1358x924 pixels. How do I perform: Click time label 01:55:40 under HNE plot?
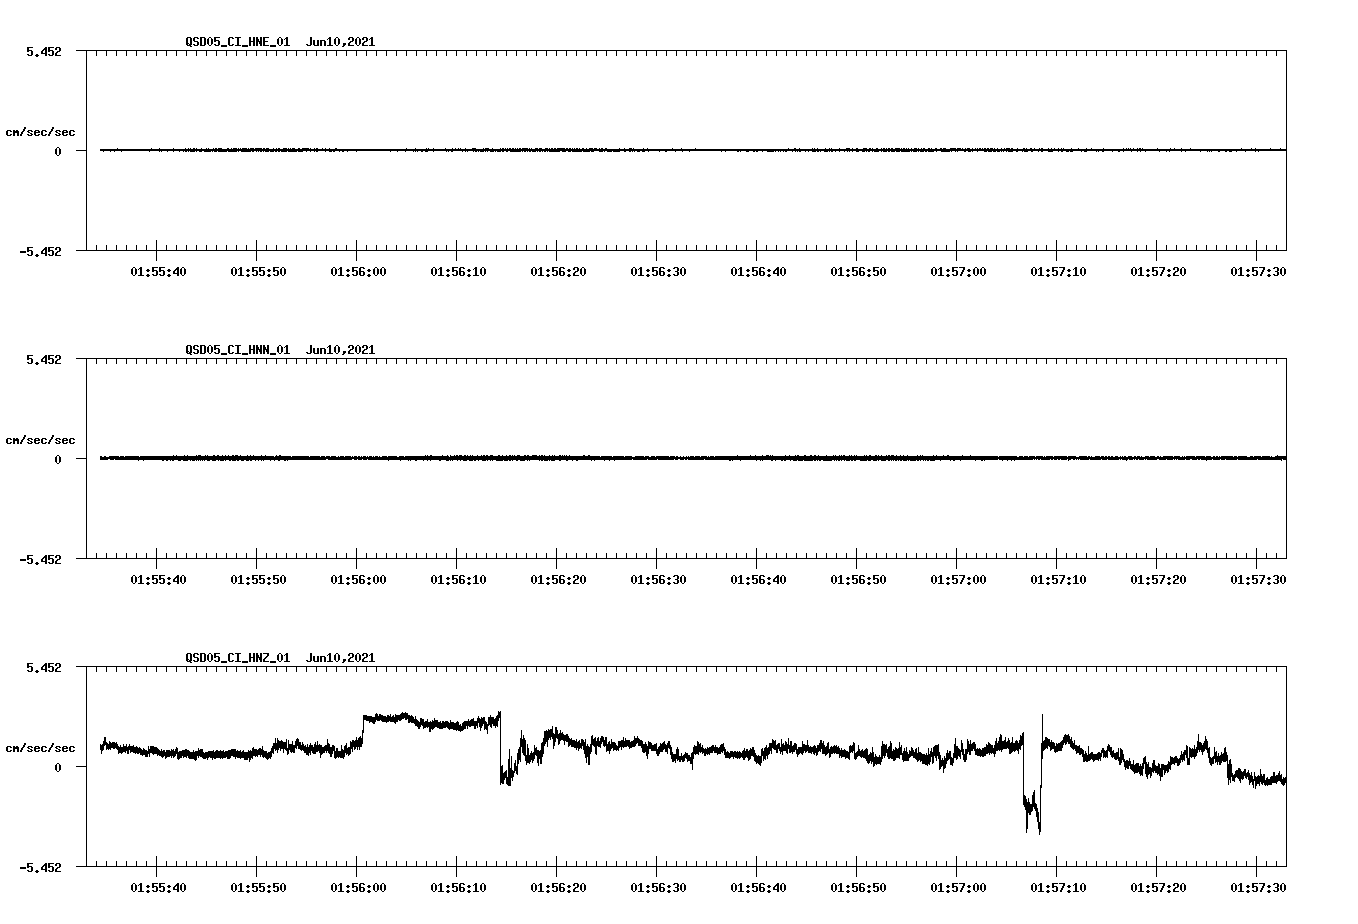point(158,272)
